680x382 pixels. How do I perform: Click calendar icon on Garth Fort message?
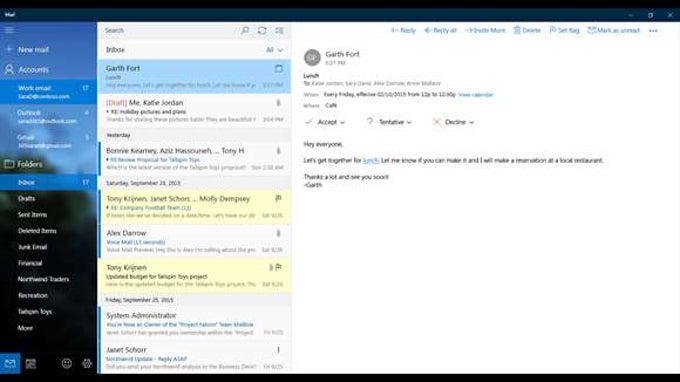coord(279,69)
